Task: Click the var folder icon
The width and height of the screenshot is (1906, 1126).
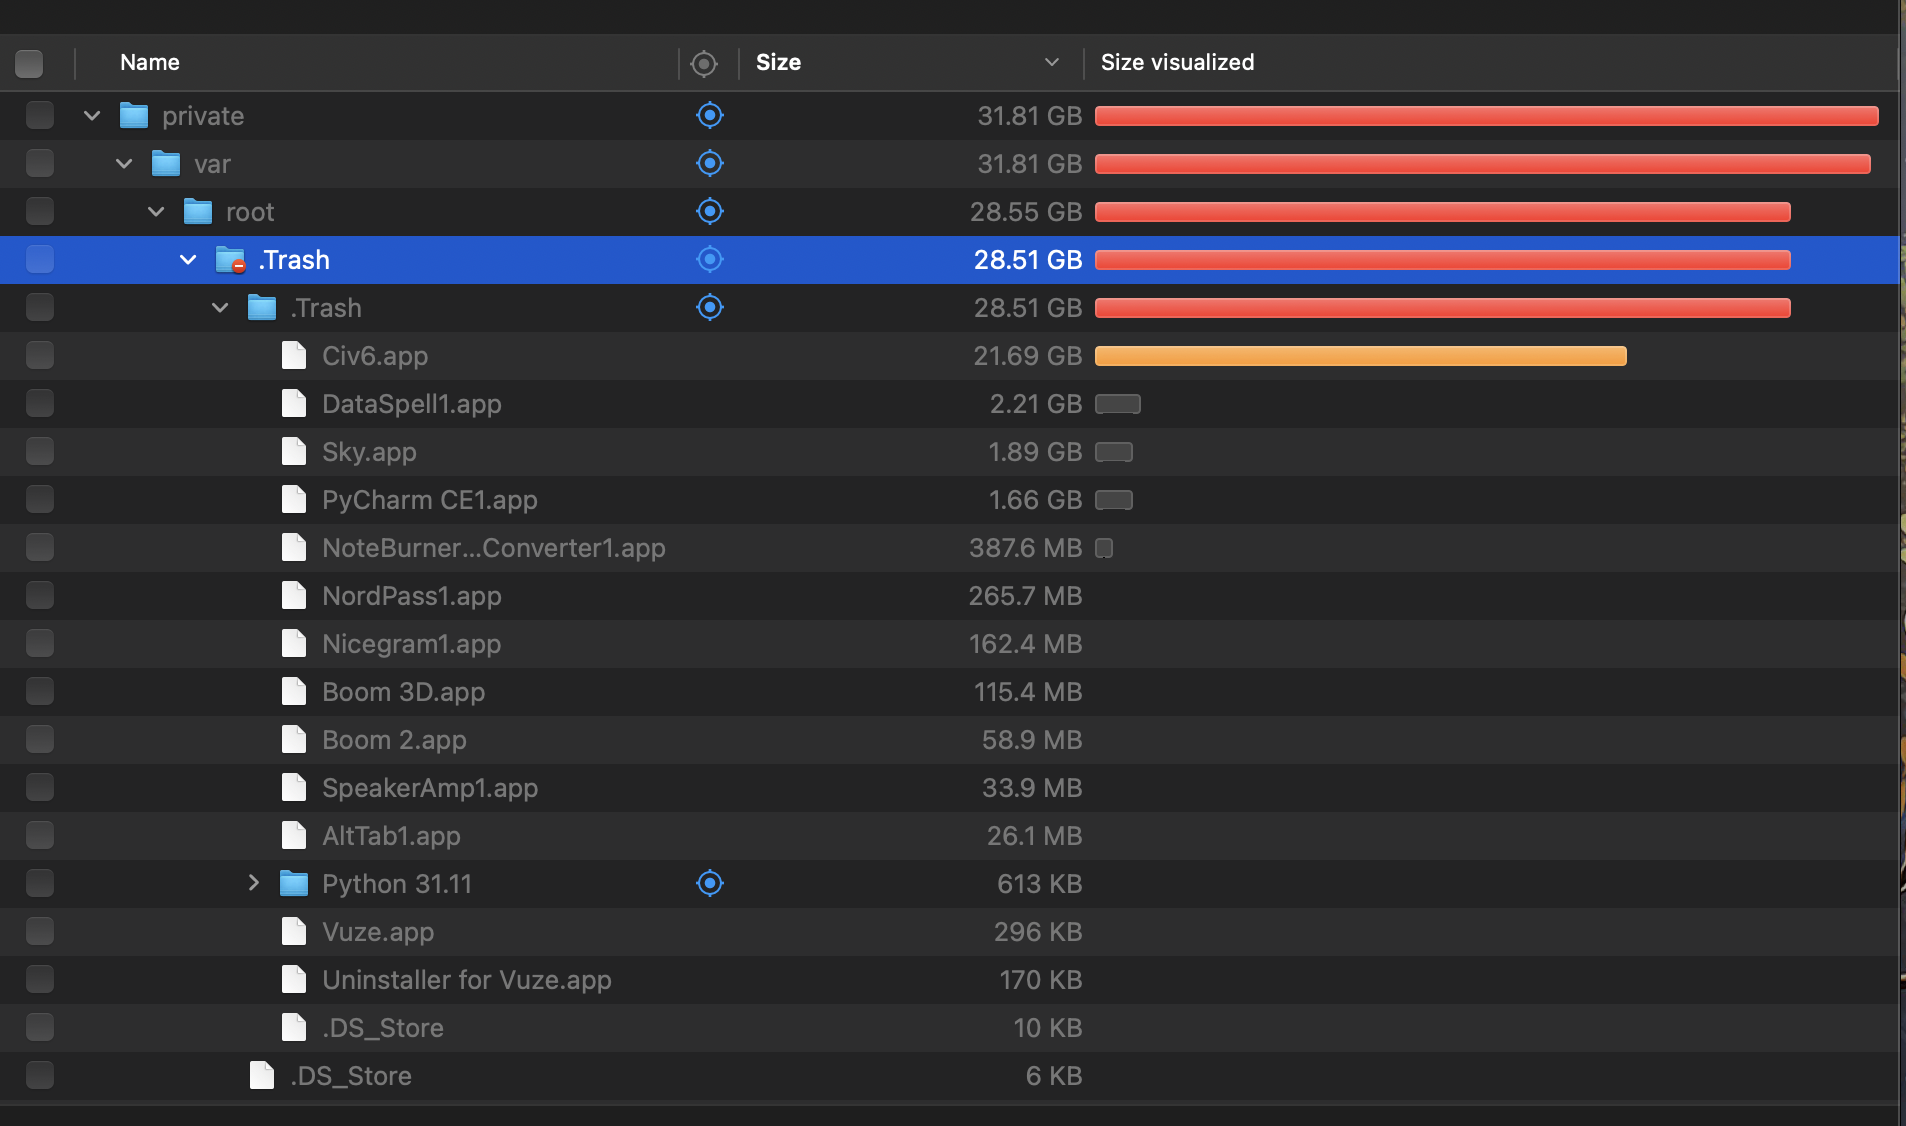Action: coord(166,164)
